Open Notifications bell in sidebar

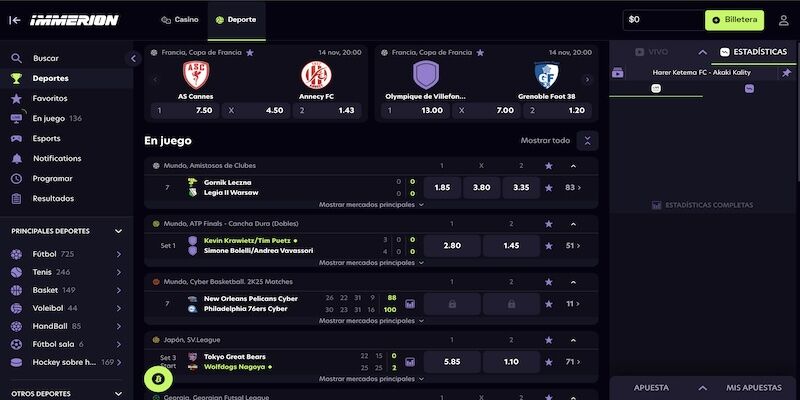16,158
